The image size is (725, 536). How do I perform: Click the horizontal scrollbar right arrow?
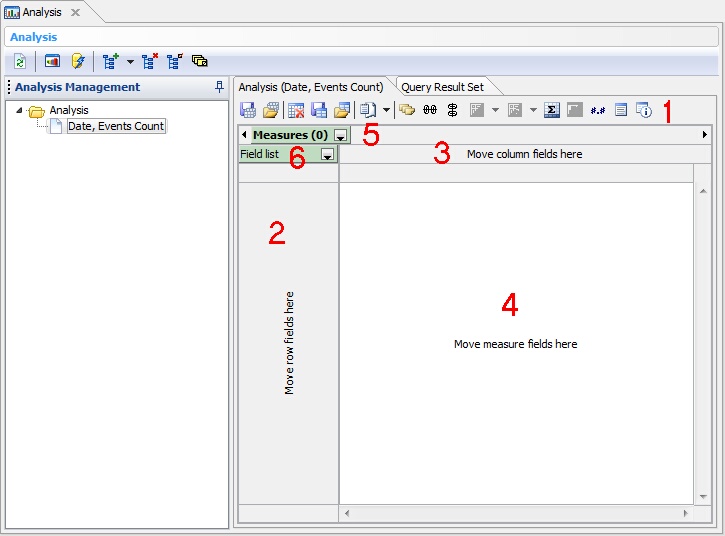[x=686, y=513]
